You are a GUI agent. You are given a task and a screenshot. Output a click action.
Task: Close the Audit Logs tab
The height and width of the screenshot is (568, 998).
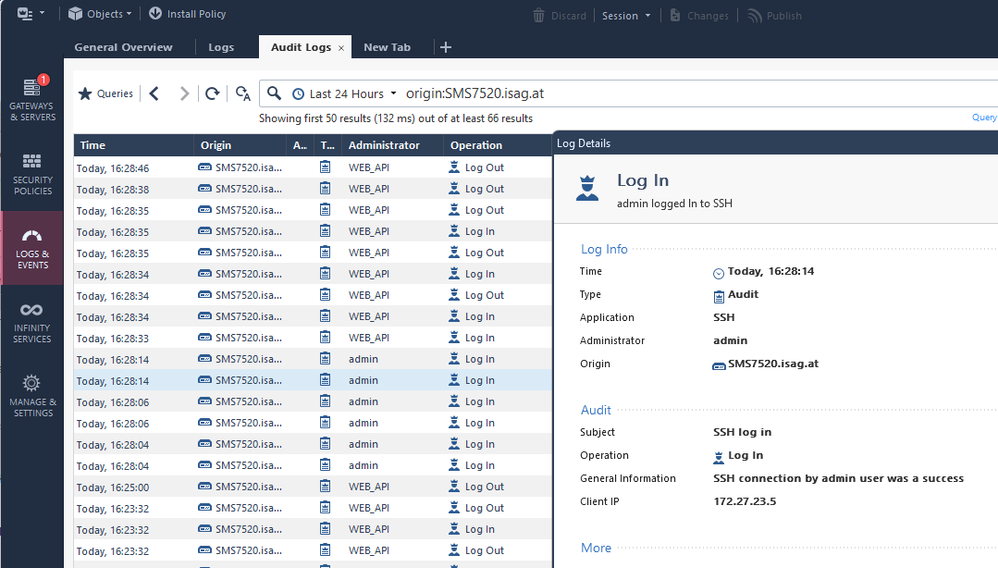coord(341,48)
